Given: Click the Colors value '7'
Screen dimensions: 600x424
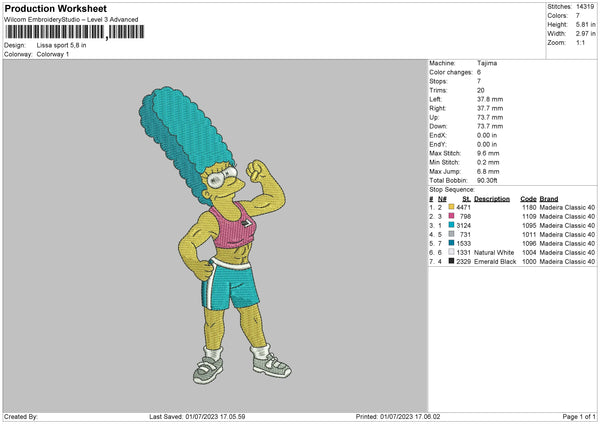Looking at the screenshot, I should (x=578, y=16).
